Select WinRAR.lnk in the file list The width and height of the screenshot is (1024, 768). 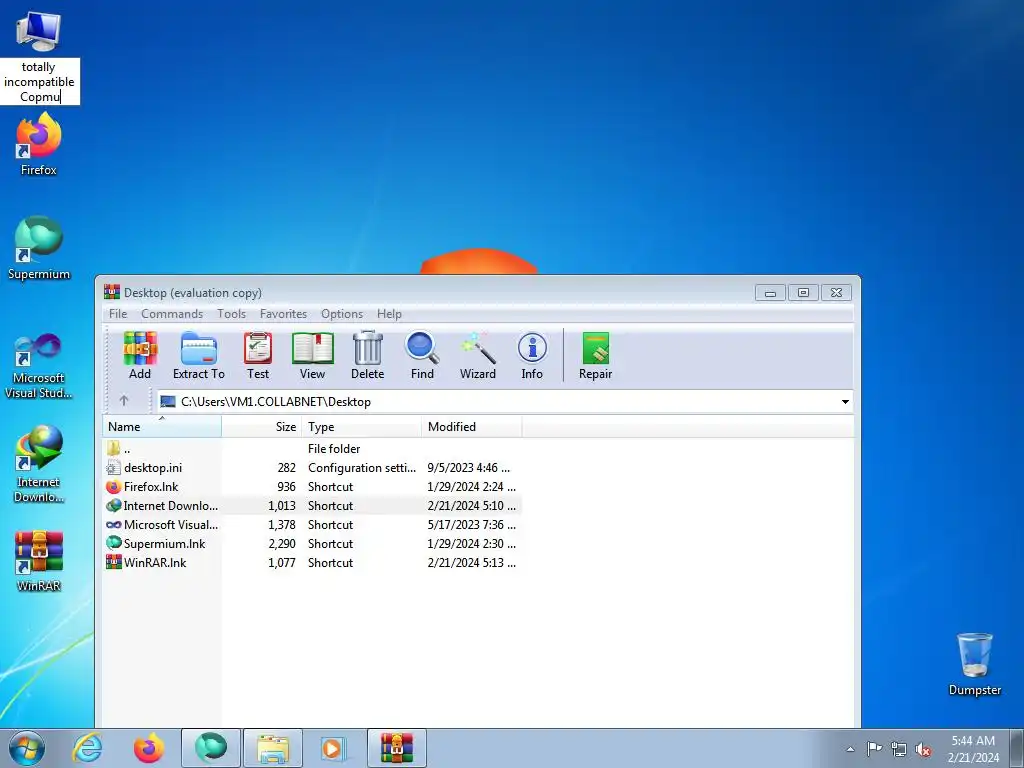pos(312,562)
